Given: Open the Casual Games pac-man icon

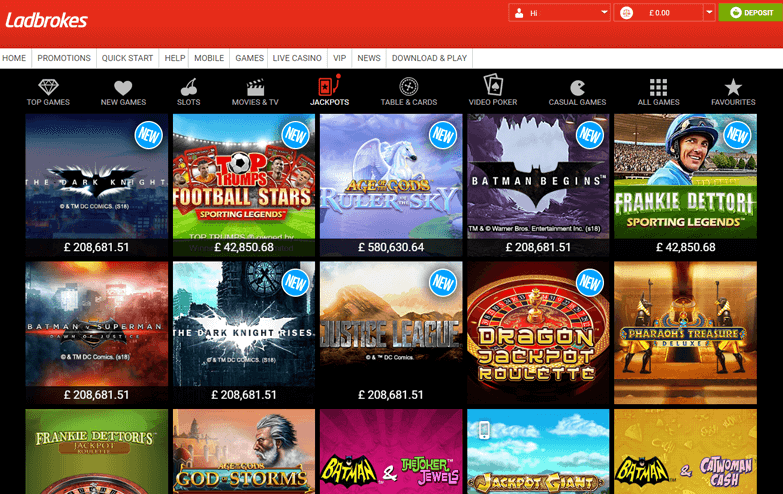Looking at the screenshot, I should coord(577,88).
